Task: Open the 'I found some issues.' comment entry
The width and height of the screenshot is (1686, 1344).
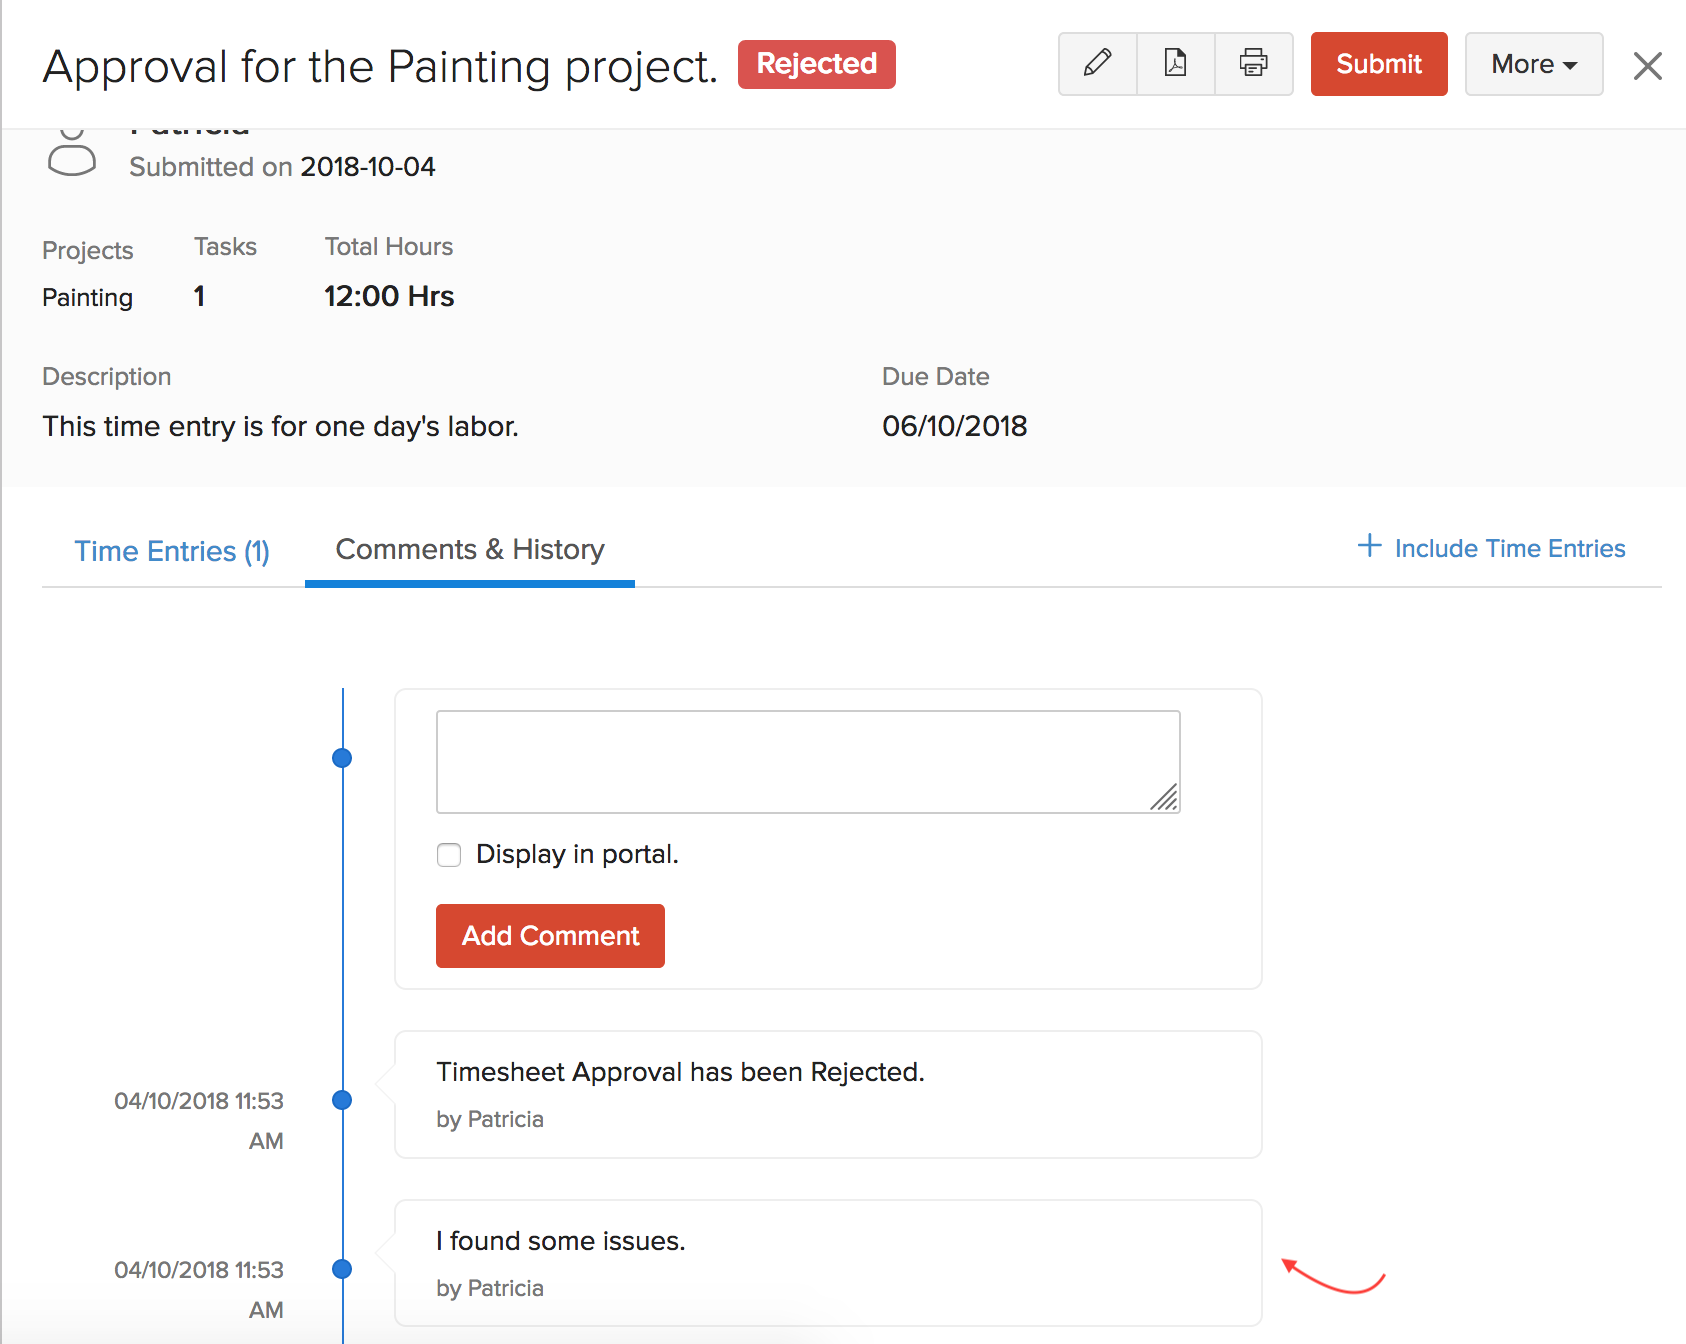Action: pos(827,1262)
